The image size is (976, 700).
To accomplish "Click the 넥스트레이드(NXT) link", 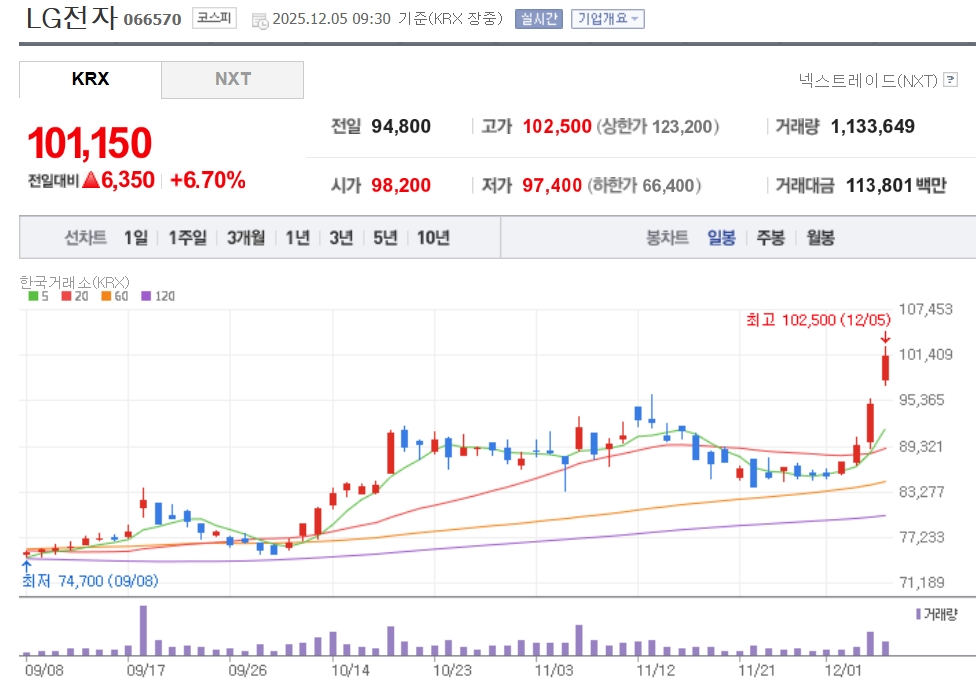I will pos(868,80).
